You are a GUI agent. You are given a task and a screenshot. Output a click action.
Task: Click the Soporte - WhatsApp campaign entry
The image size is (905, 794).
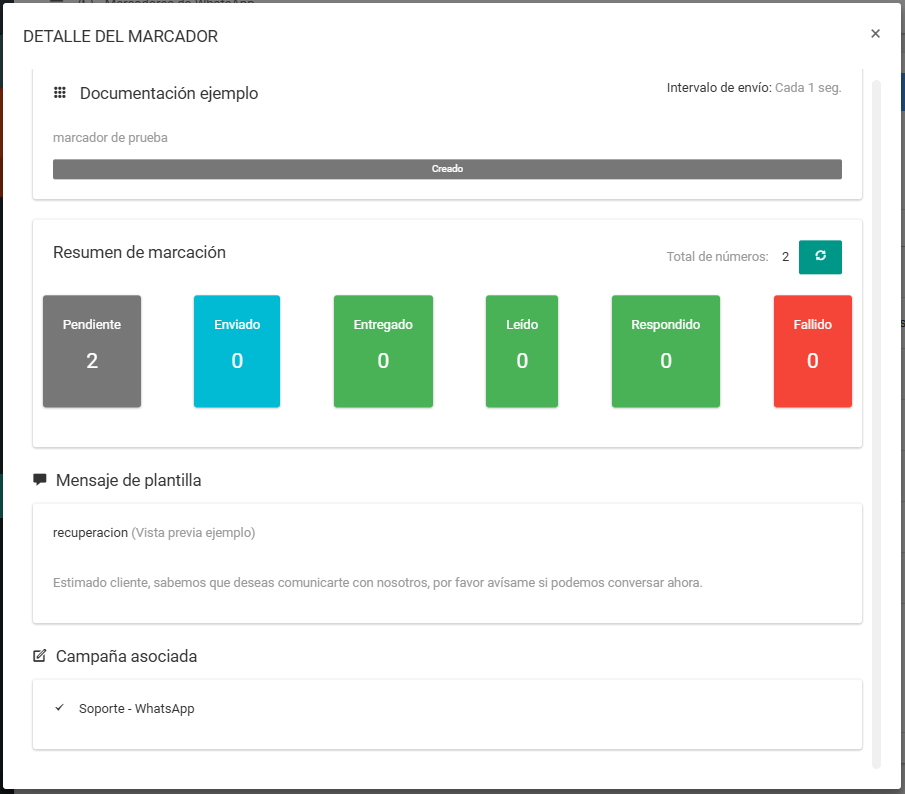136,709
